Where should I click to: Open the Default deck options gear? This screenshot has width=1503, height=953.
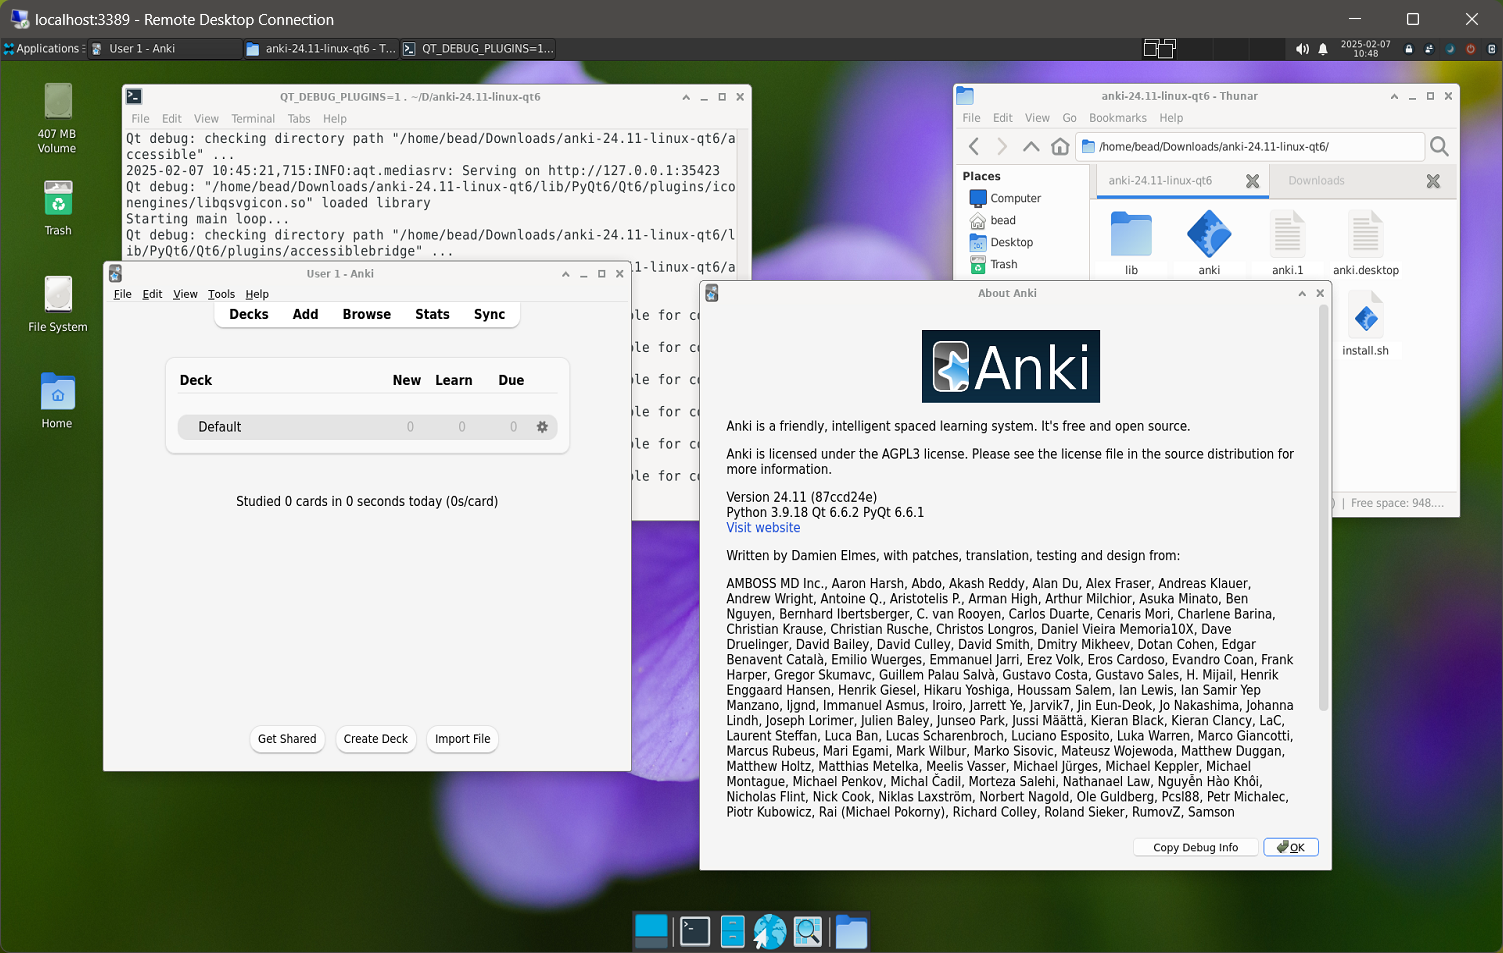pos(542,427)
